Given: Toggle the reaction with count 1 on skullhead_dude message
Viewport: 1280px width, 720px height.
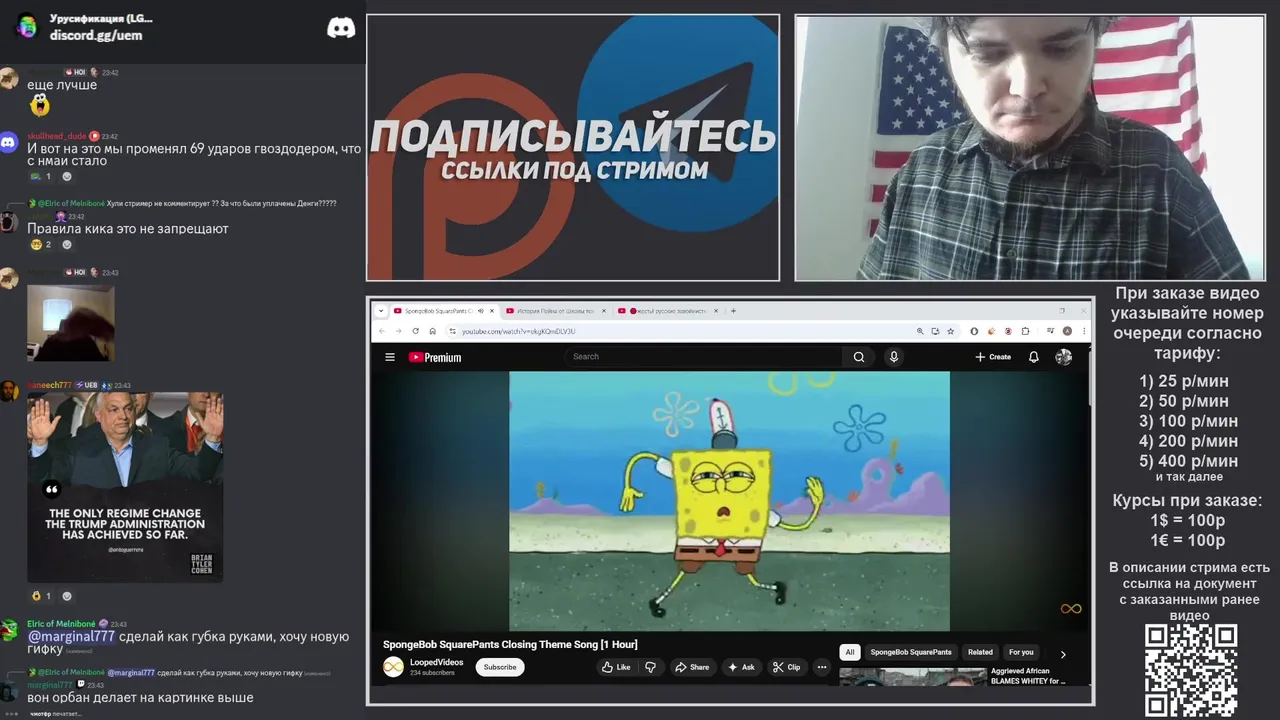Looking at the screenshot, I should pos(41,177).
